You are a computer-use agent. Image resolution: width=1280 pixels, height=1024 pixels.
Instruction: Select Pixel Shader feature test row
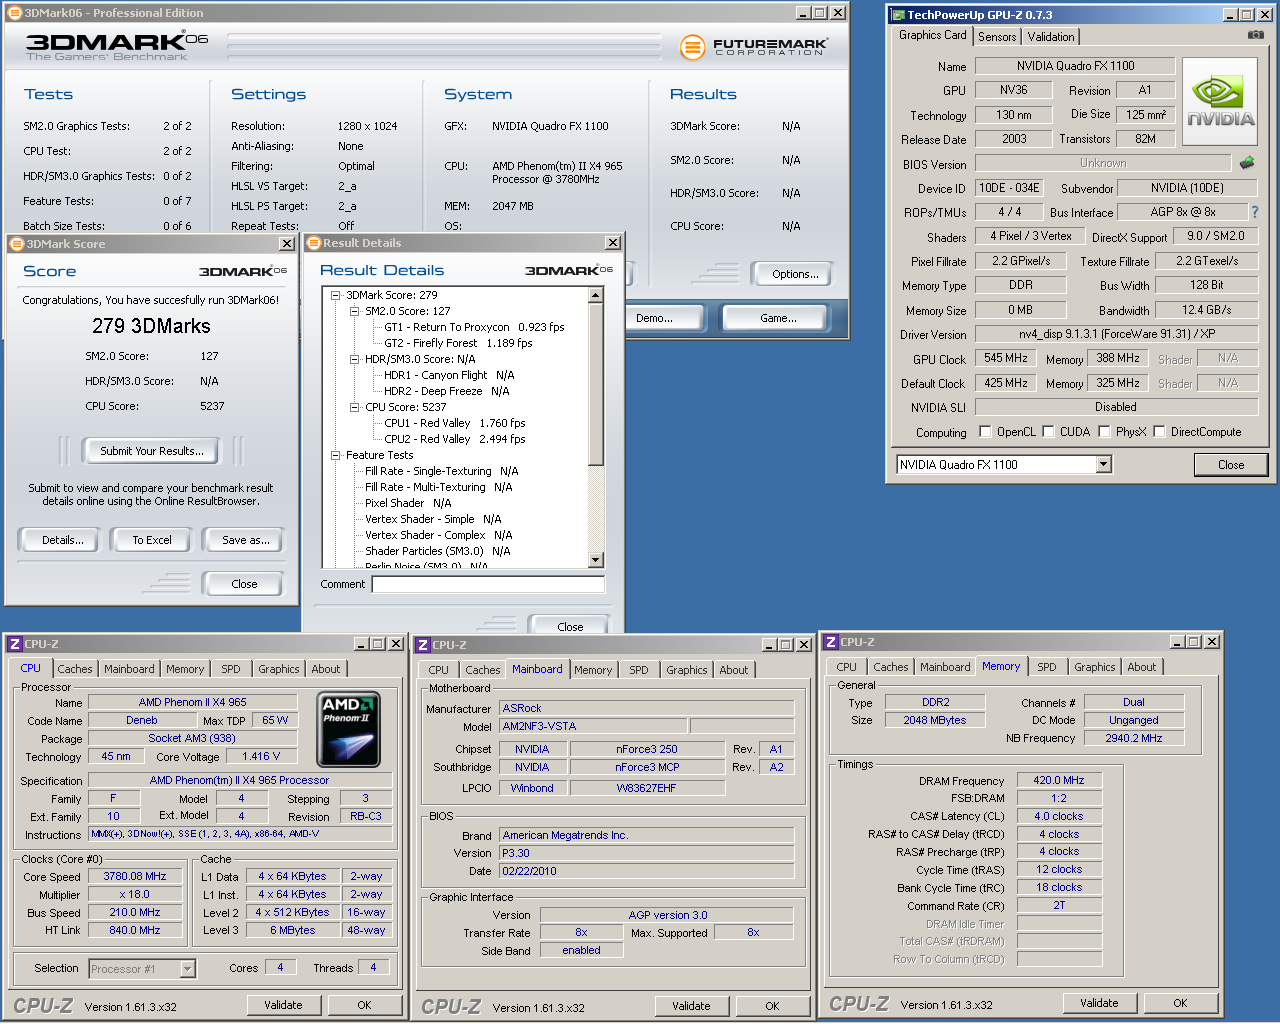(x=408, y=503)
